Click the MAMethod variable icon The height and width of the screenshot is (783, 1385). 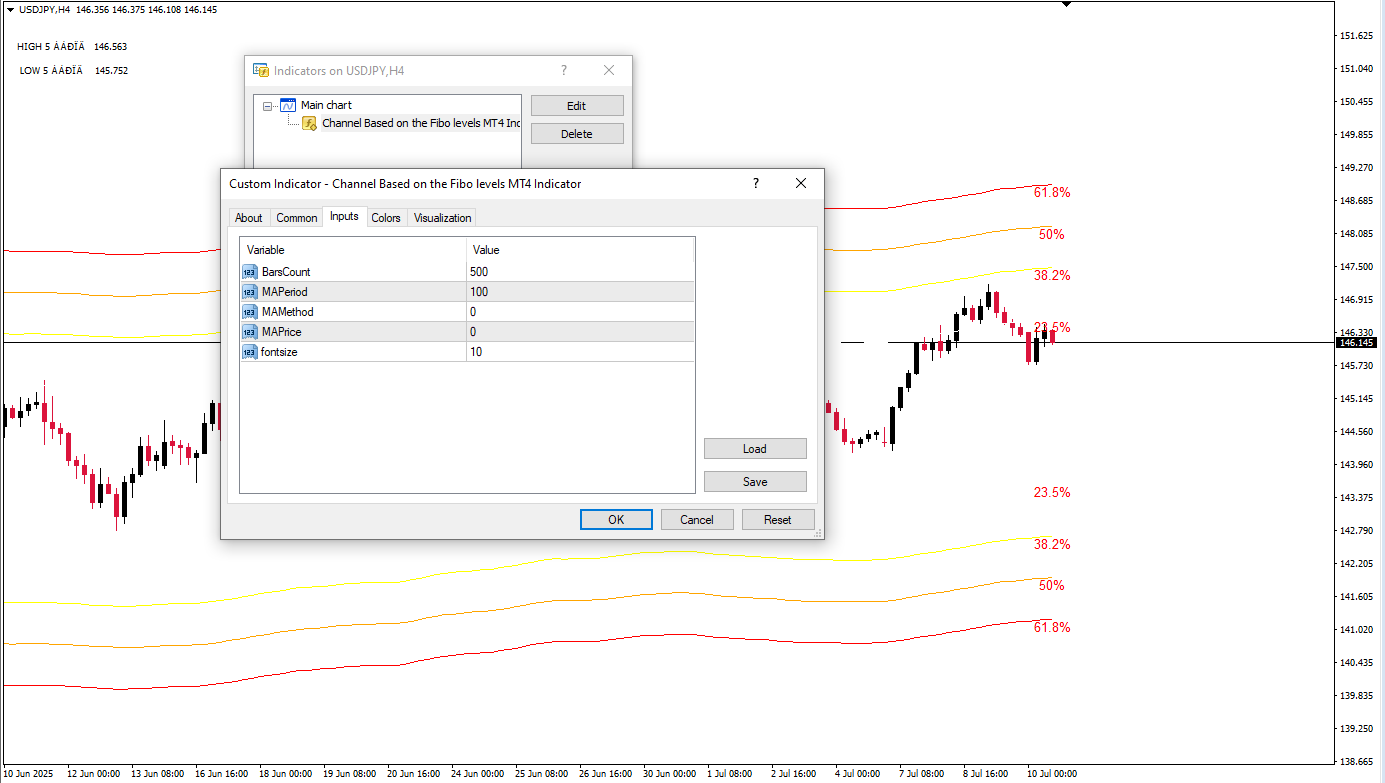click(x=249, y=312)
